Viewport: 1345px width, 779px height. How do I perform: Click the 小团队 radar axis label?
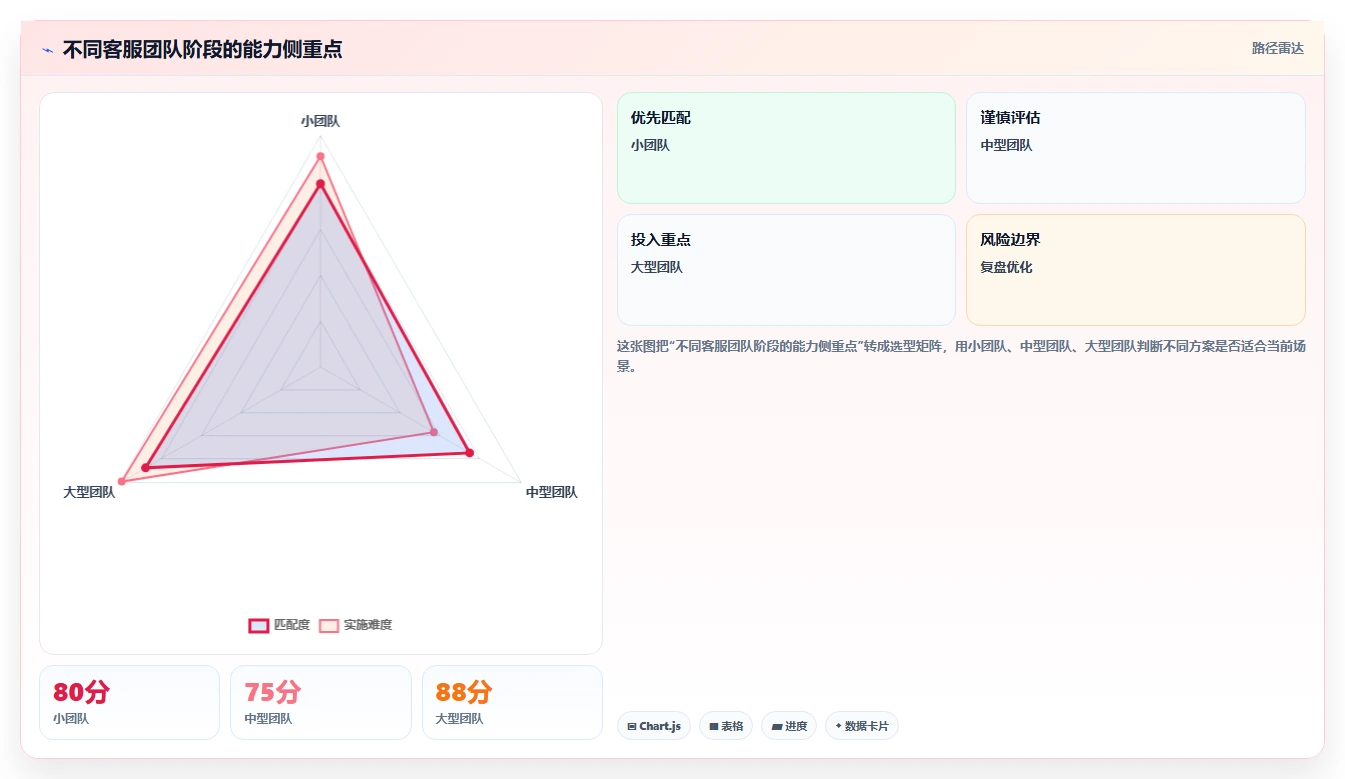click(320, 121)
